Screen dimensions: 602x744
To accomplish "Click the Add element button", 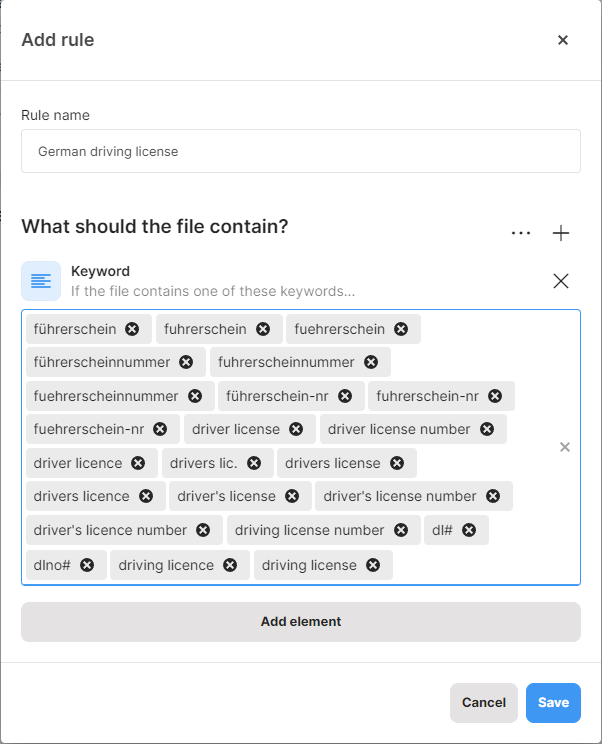I will click(301, 622).
